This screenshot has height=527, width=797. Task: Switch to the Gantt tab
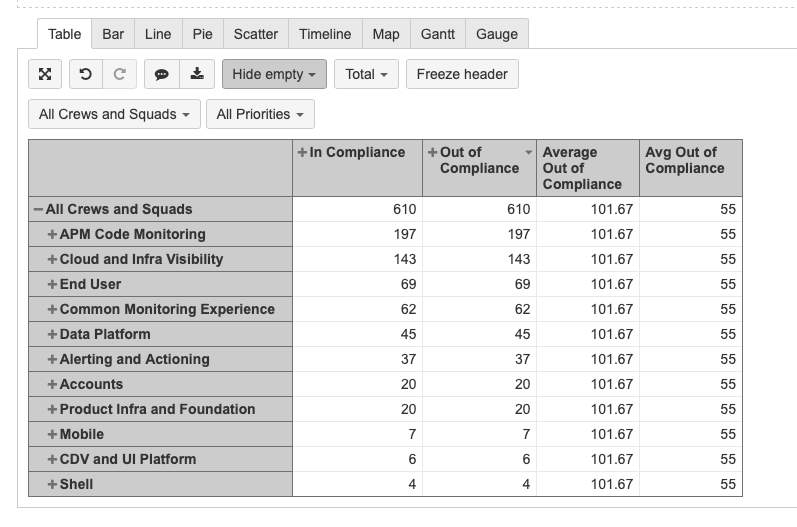click(x=438, y=34)
